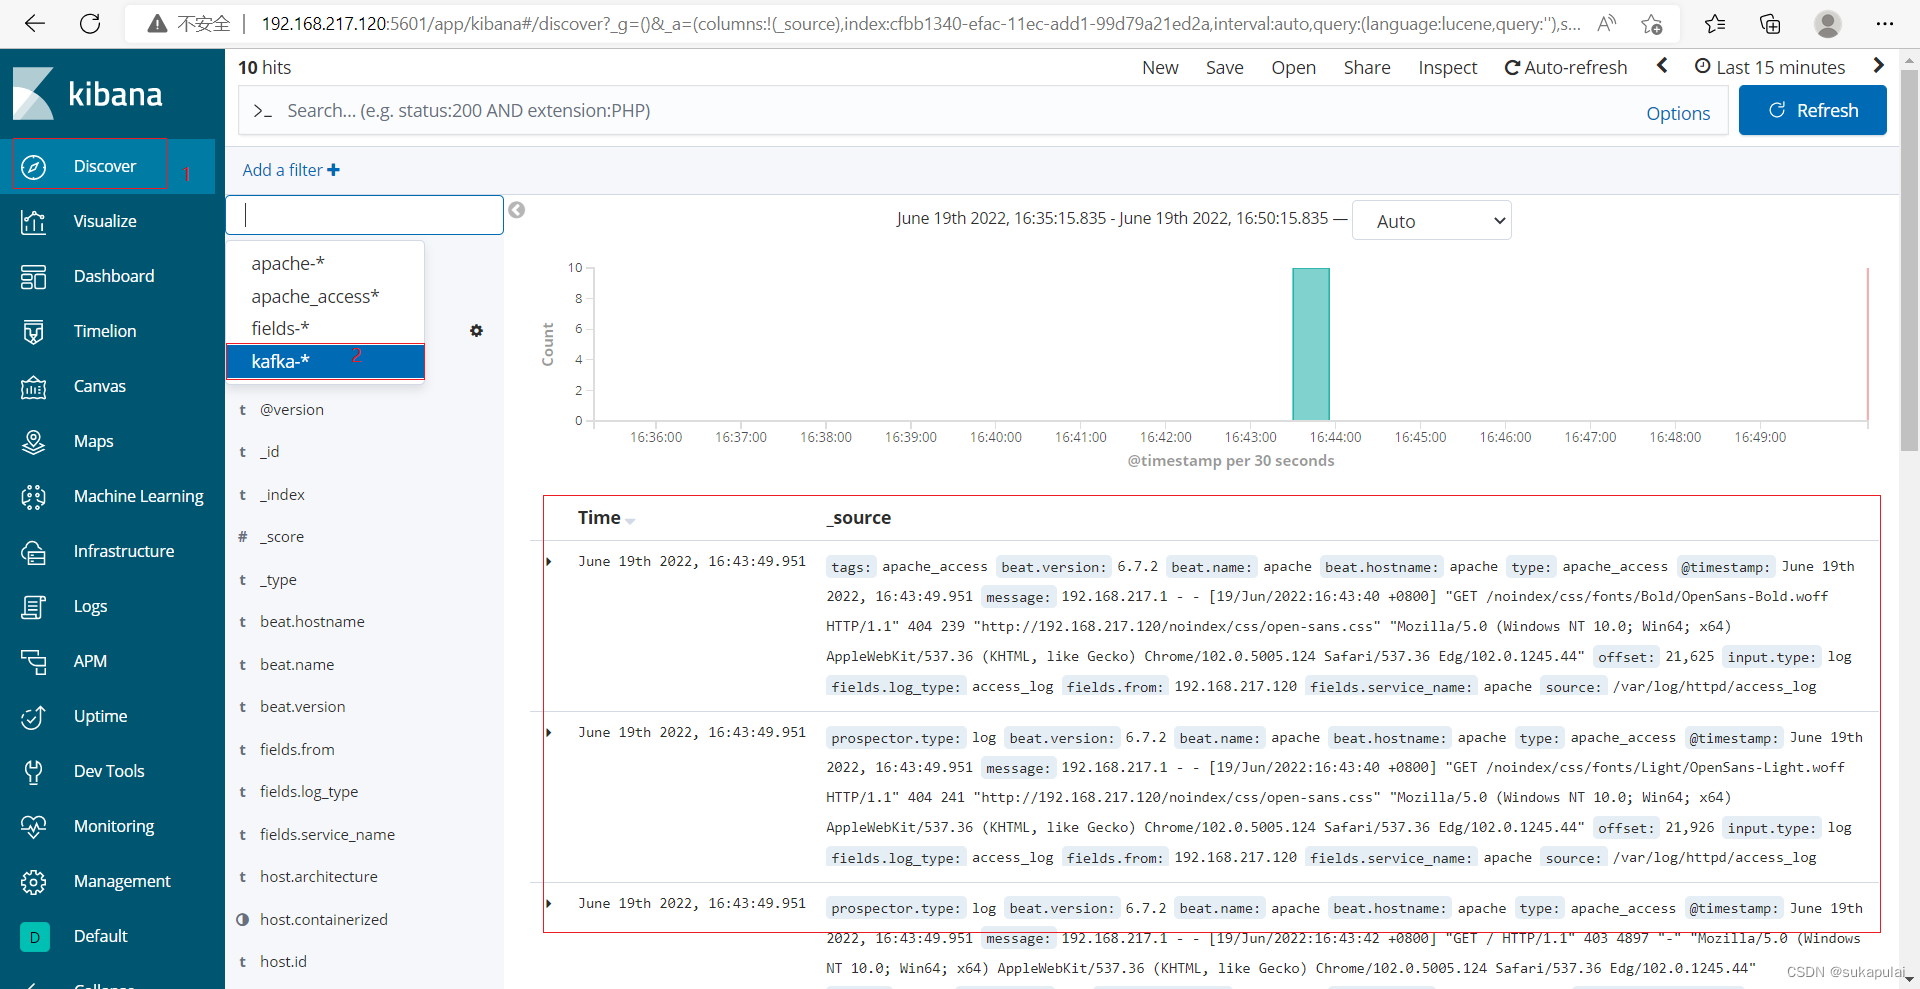1920x989 pixels.
Task: Click Add a filter link
Action: 291,170
